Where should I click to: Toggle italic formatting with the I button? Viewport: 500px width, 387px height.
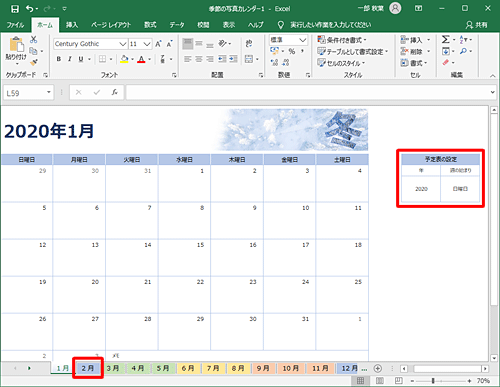[x=70, y=59]
